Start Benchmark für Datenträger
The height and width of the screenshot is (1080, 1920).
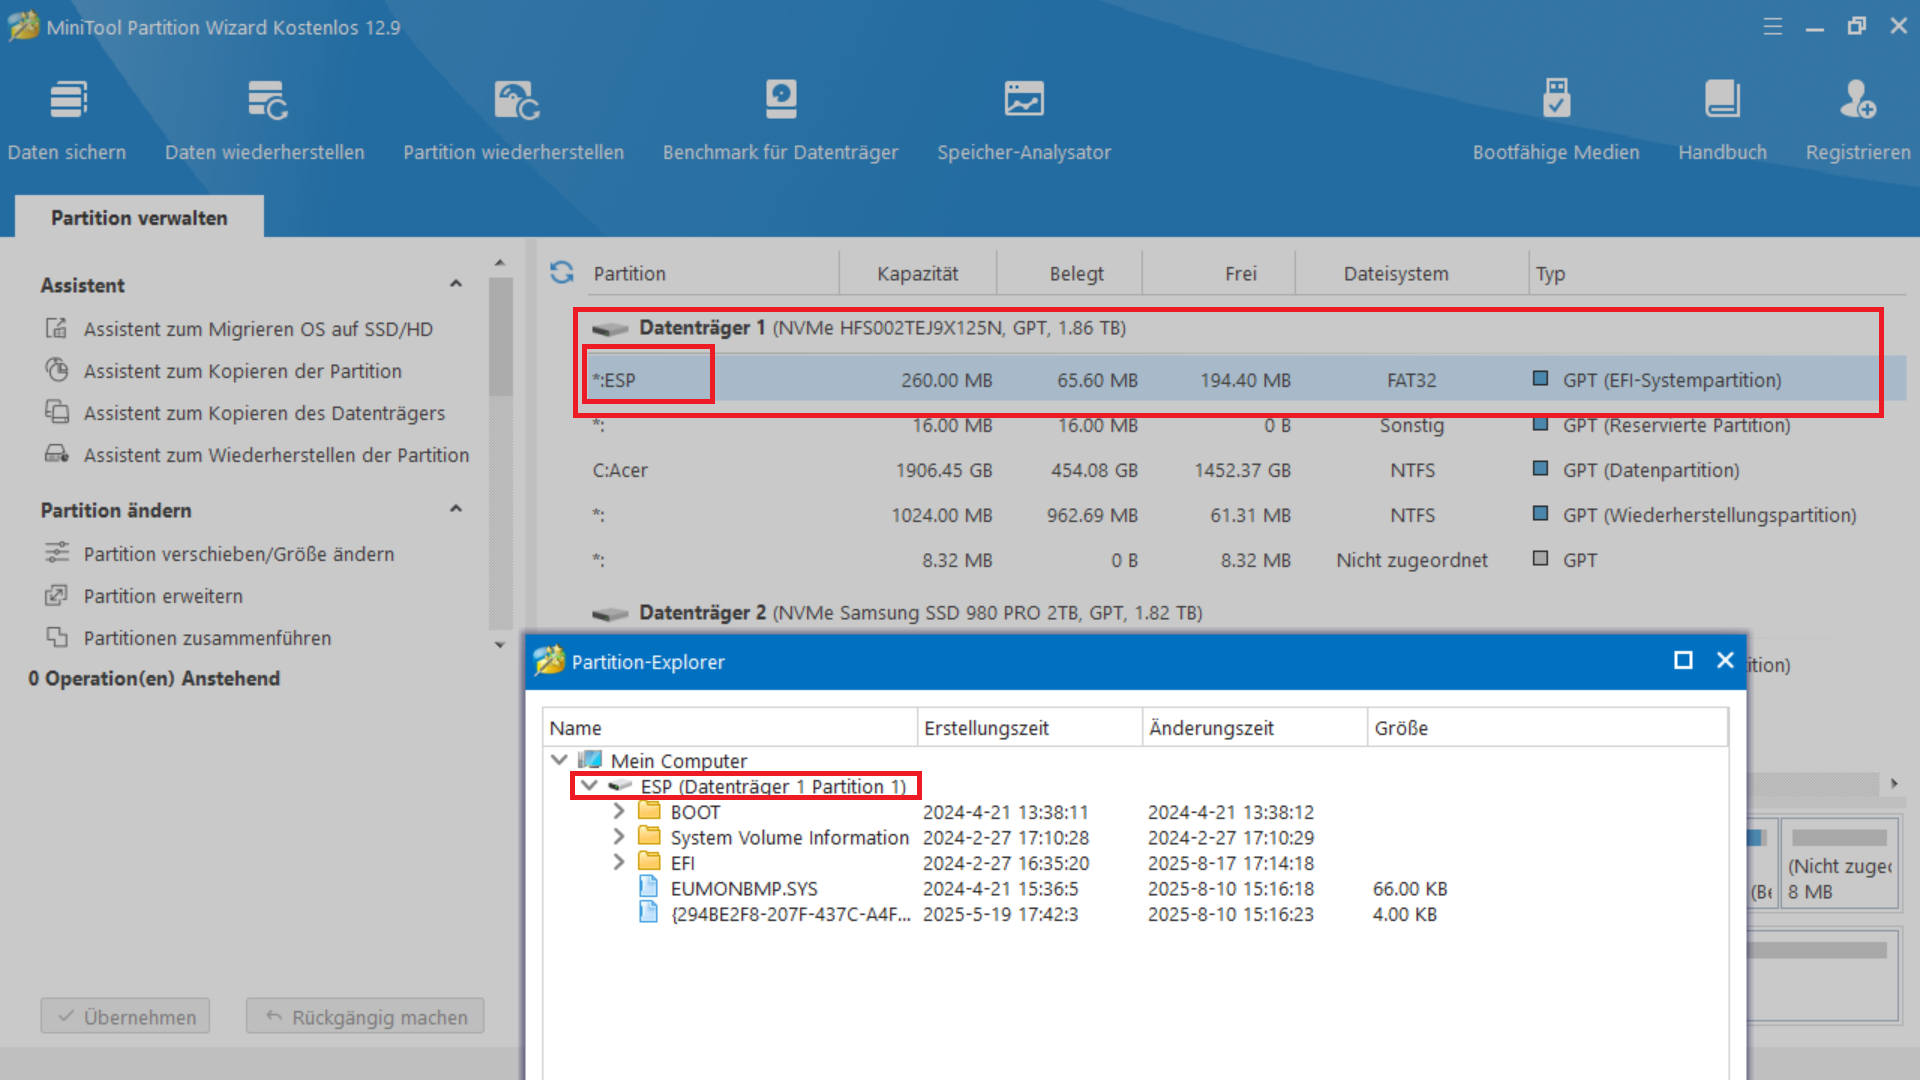point(780,118)
